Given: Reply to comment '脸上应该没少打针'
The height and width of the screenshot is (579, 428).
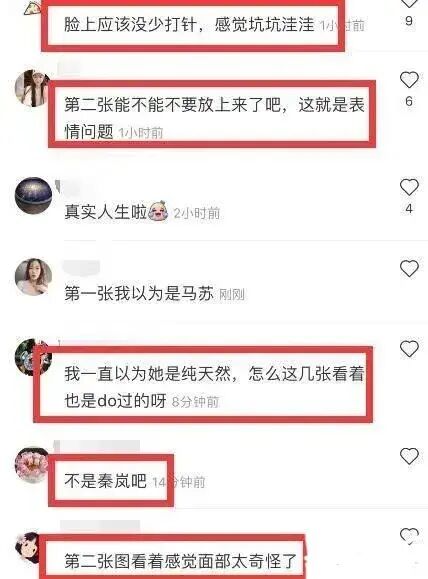Looking at the screenshot, I should (189, 25).
